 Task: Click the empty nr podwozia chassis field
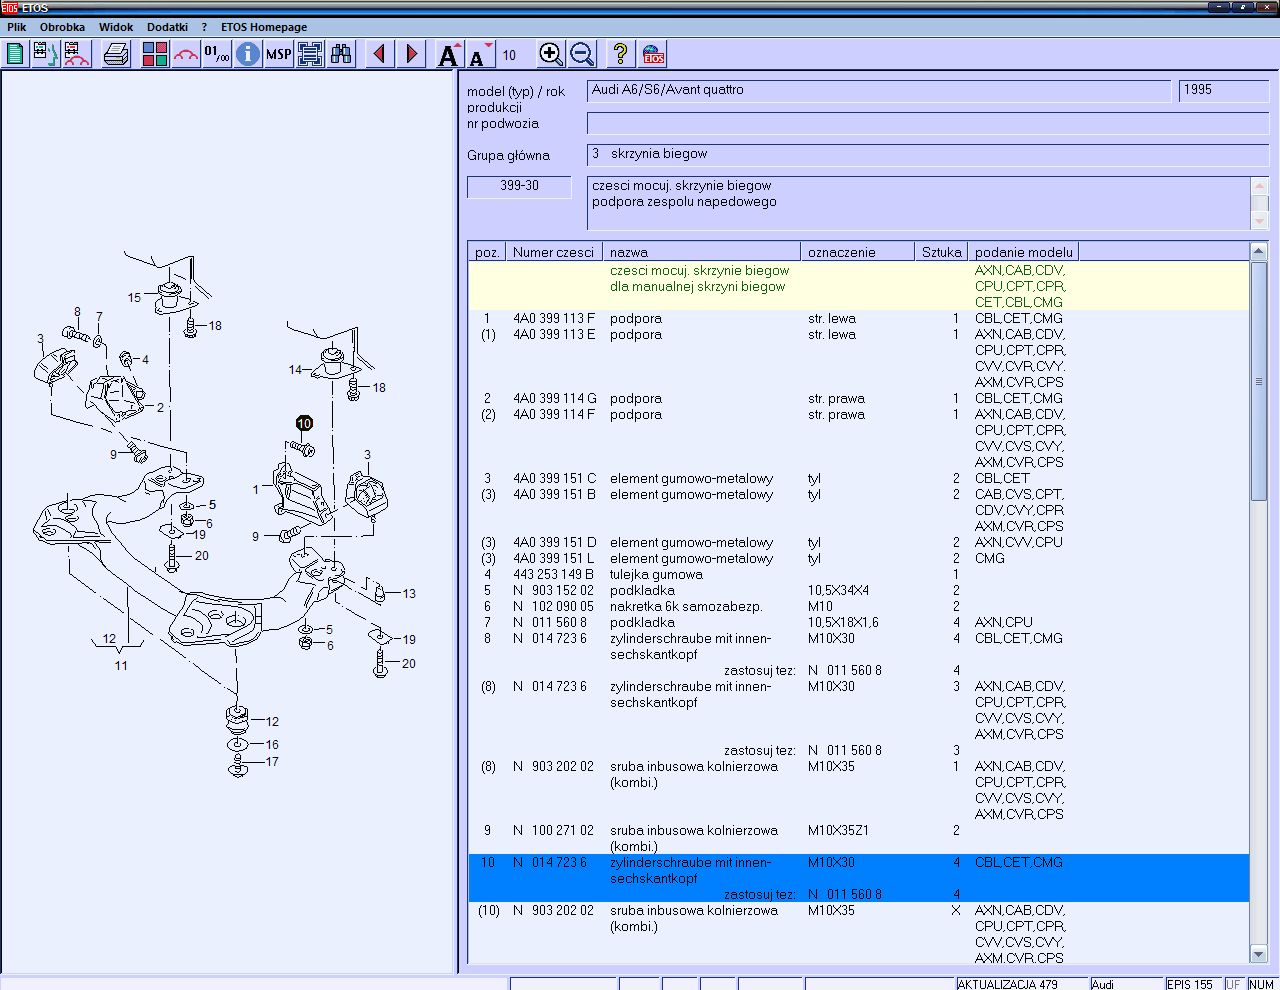coord(928,123)
